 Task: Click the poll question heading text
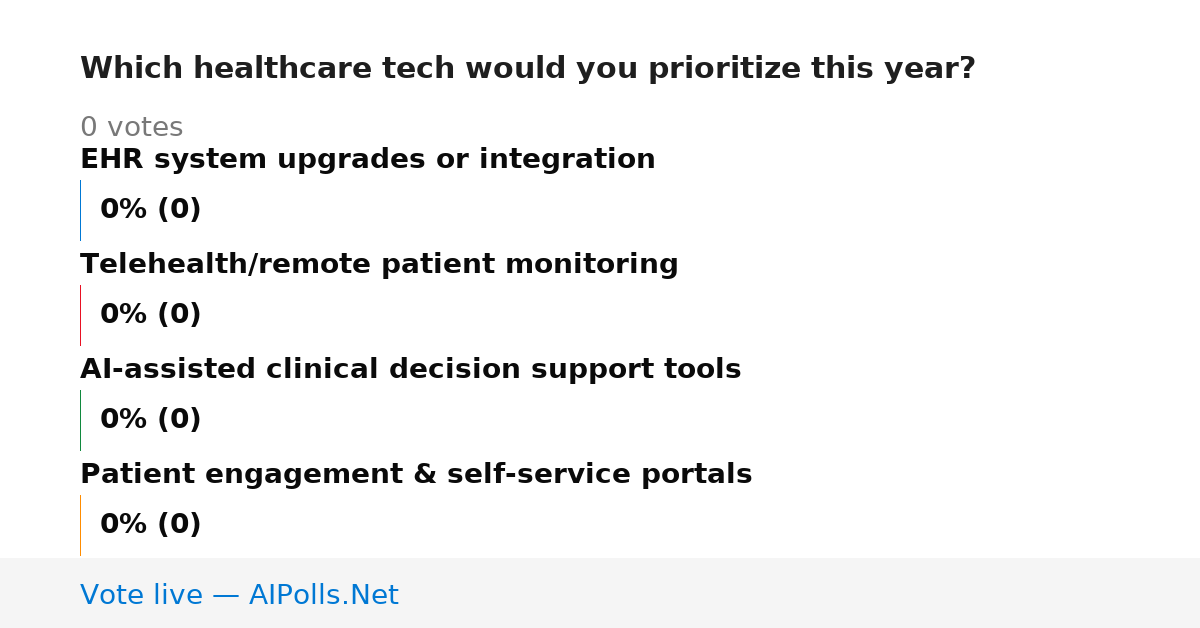pyautogui.click(x=527, y=69)
